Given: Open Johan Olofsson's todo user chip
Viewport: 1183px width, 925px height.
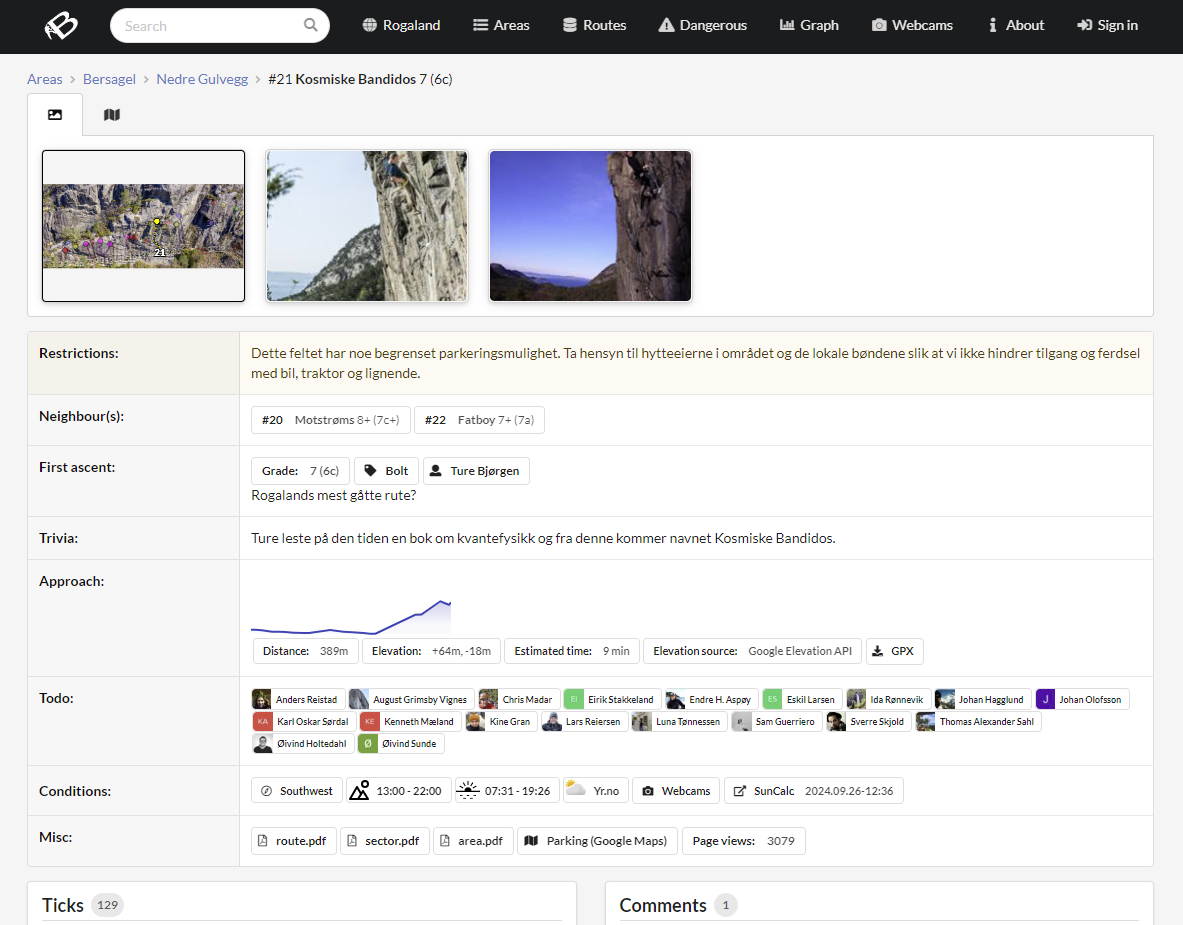Looking at the screenshot, I should coord(1082,699).
